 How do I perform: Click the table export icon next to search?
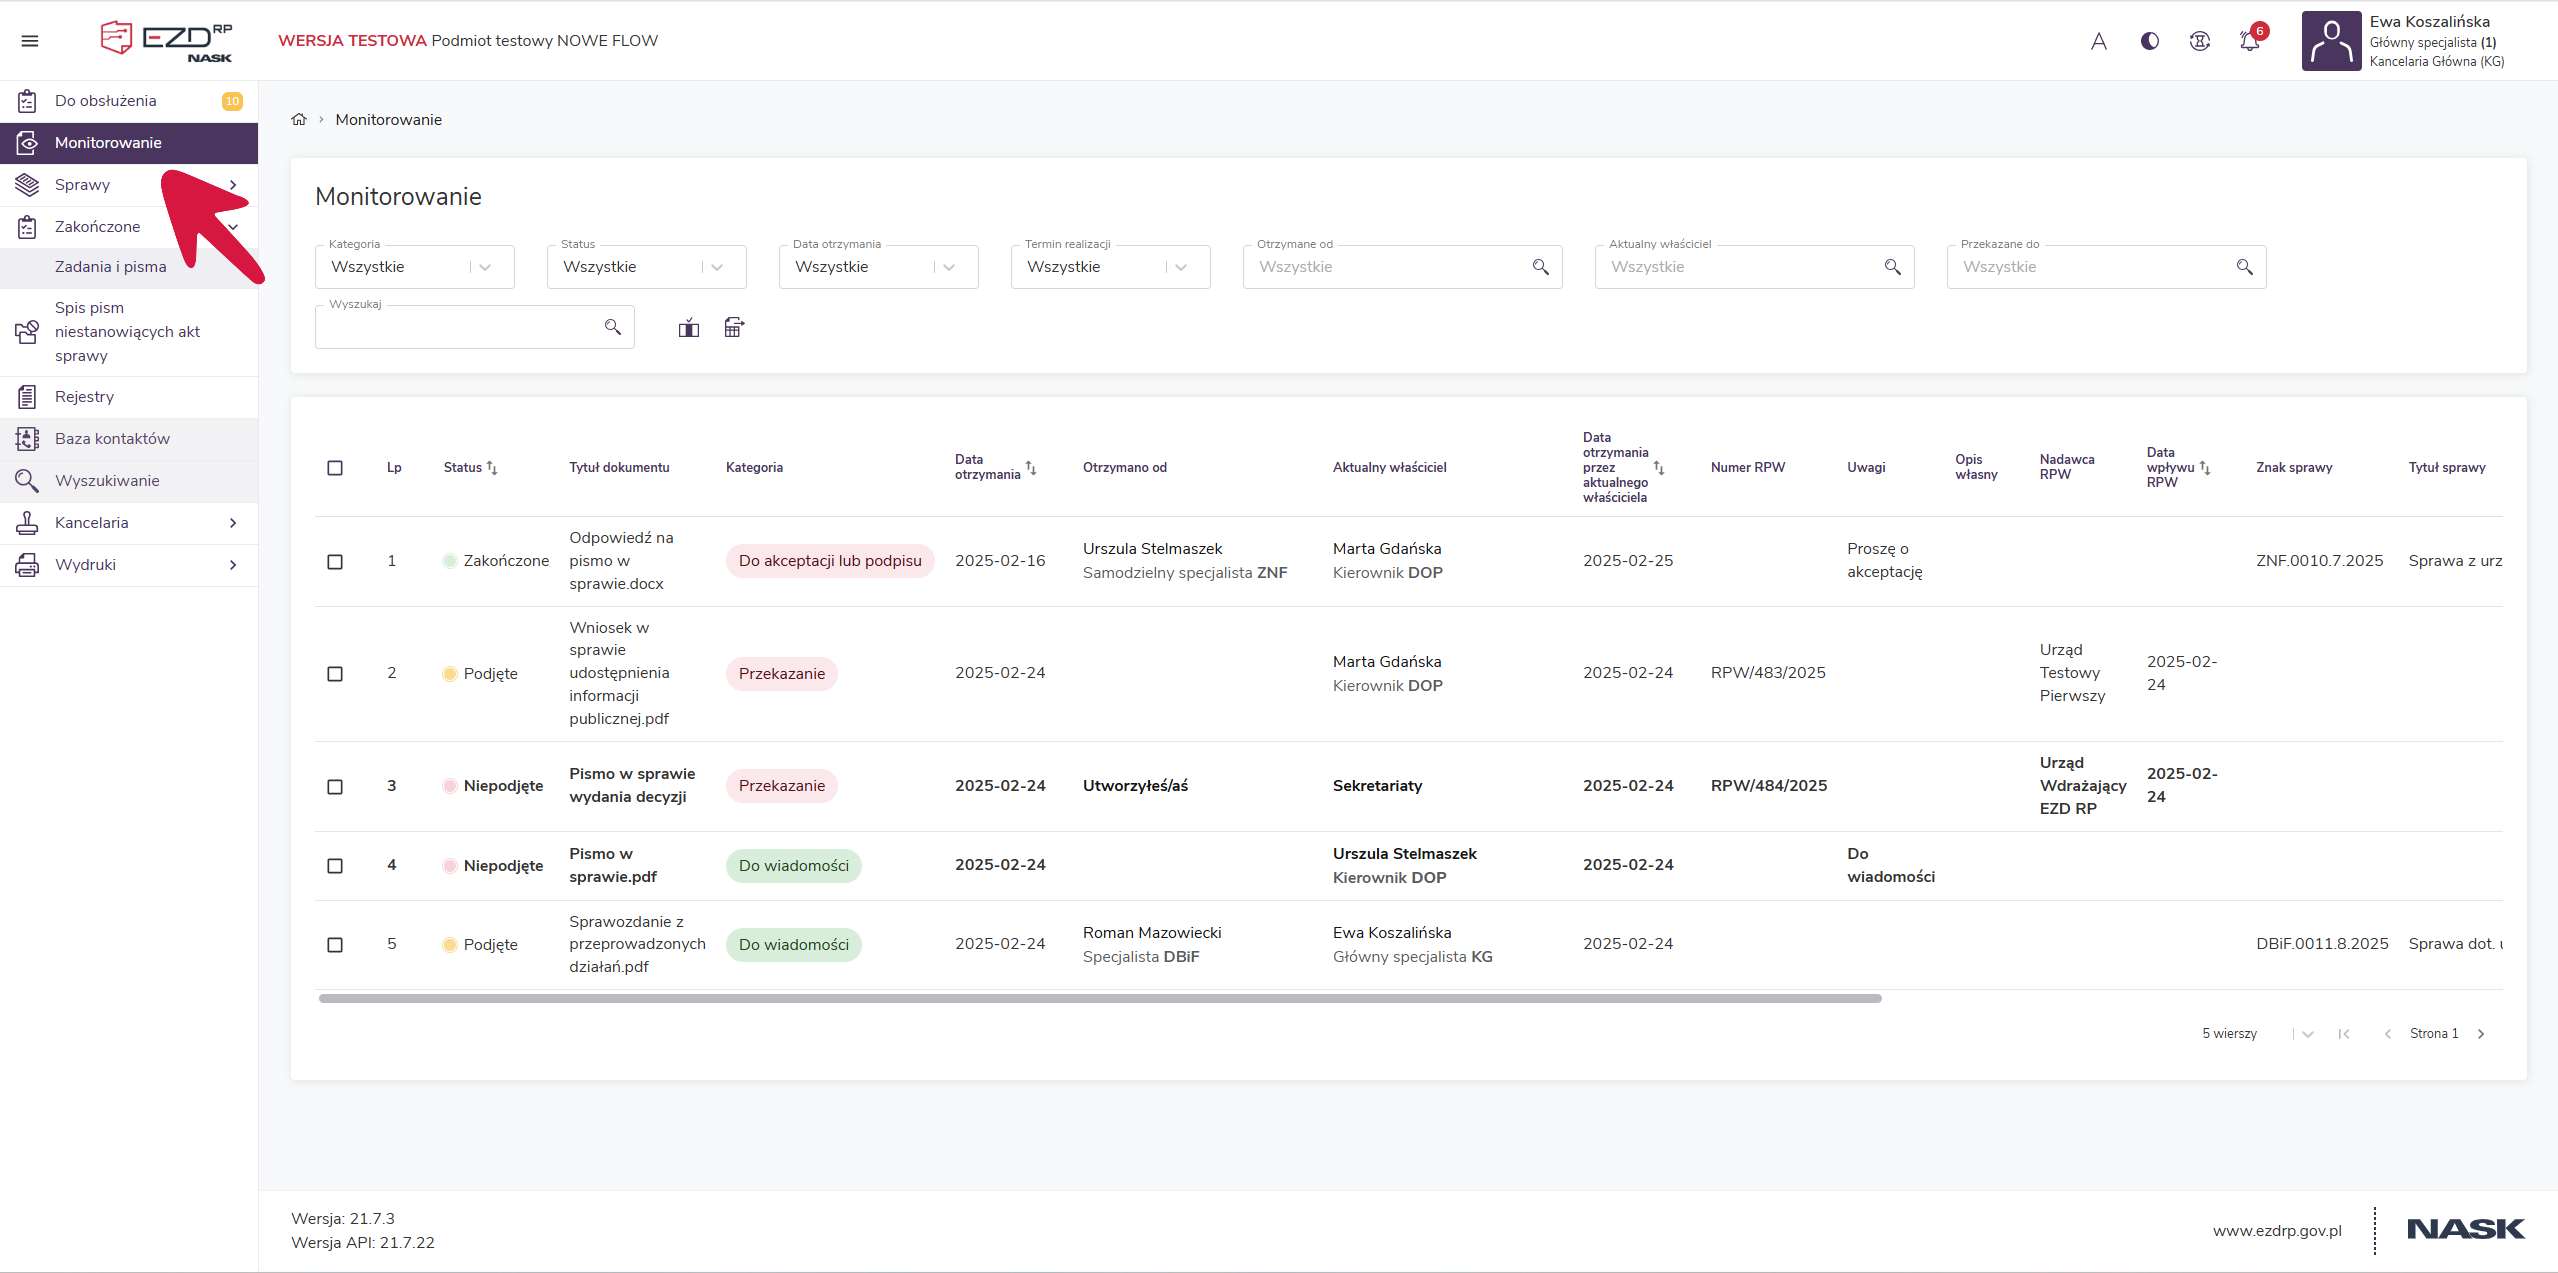(734, 327)
